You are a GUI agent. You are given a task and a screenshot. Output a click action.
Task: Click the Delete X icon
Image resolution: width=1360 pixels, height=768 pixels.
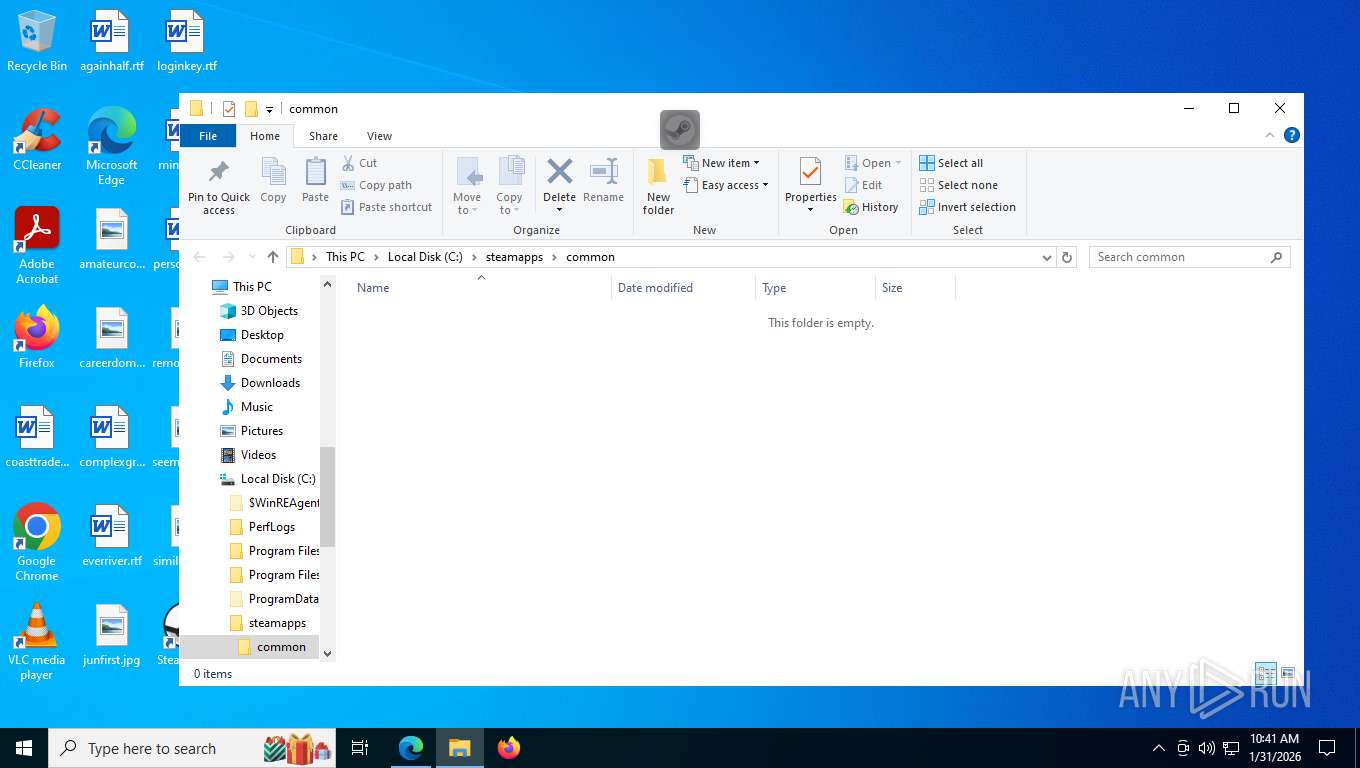click(559, 171)
